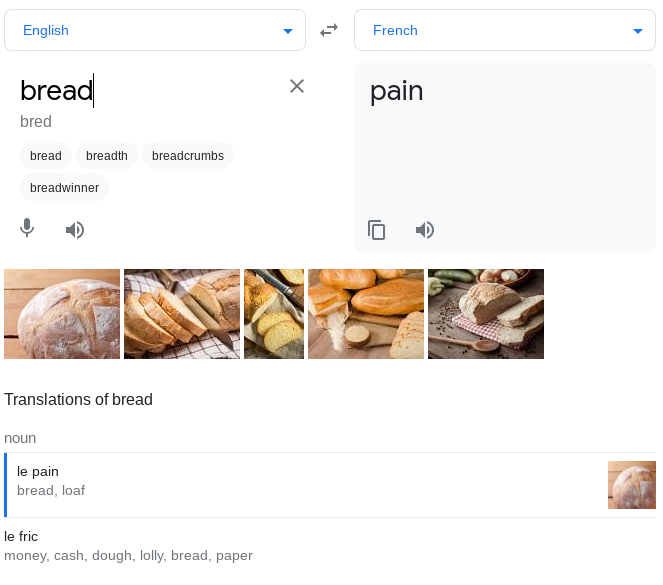Listen to the English source text

[75, 230]
